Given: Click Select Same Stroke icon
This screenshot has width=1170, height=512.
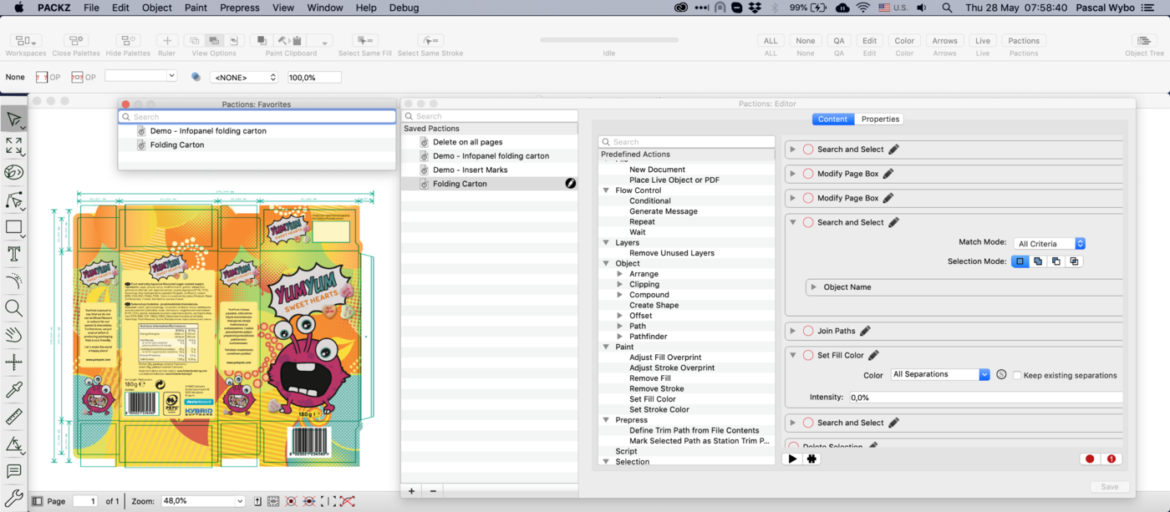Looking at the screenshot, I should tap(430, 40).
